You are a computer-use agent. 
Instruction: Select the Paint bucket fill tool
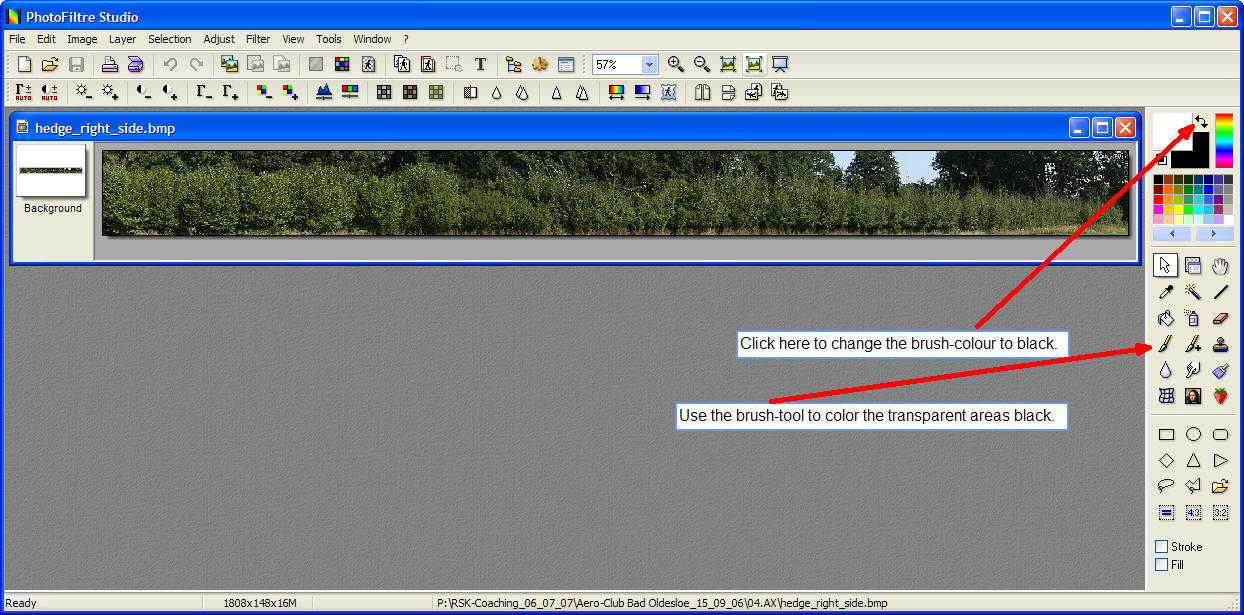point(1165,318)
